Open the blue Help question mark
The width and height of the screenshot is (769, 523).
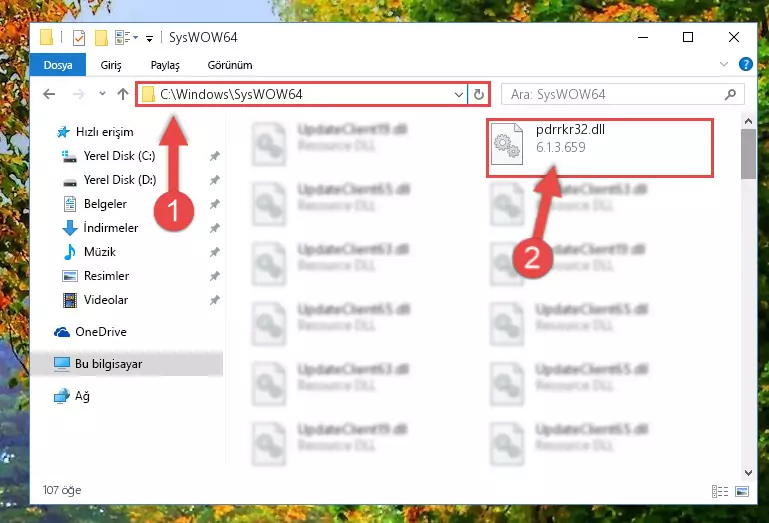745,64
